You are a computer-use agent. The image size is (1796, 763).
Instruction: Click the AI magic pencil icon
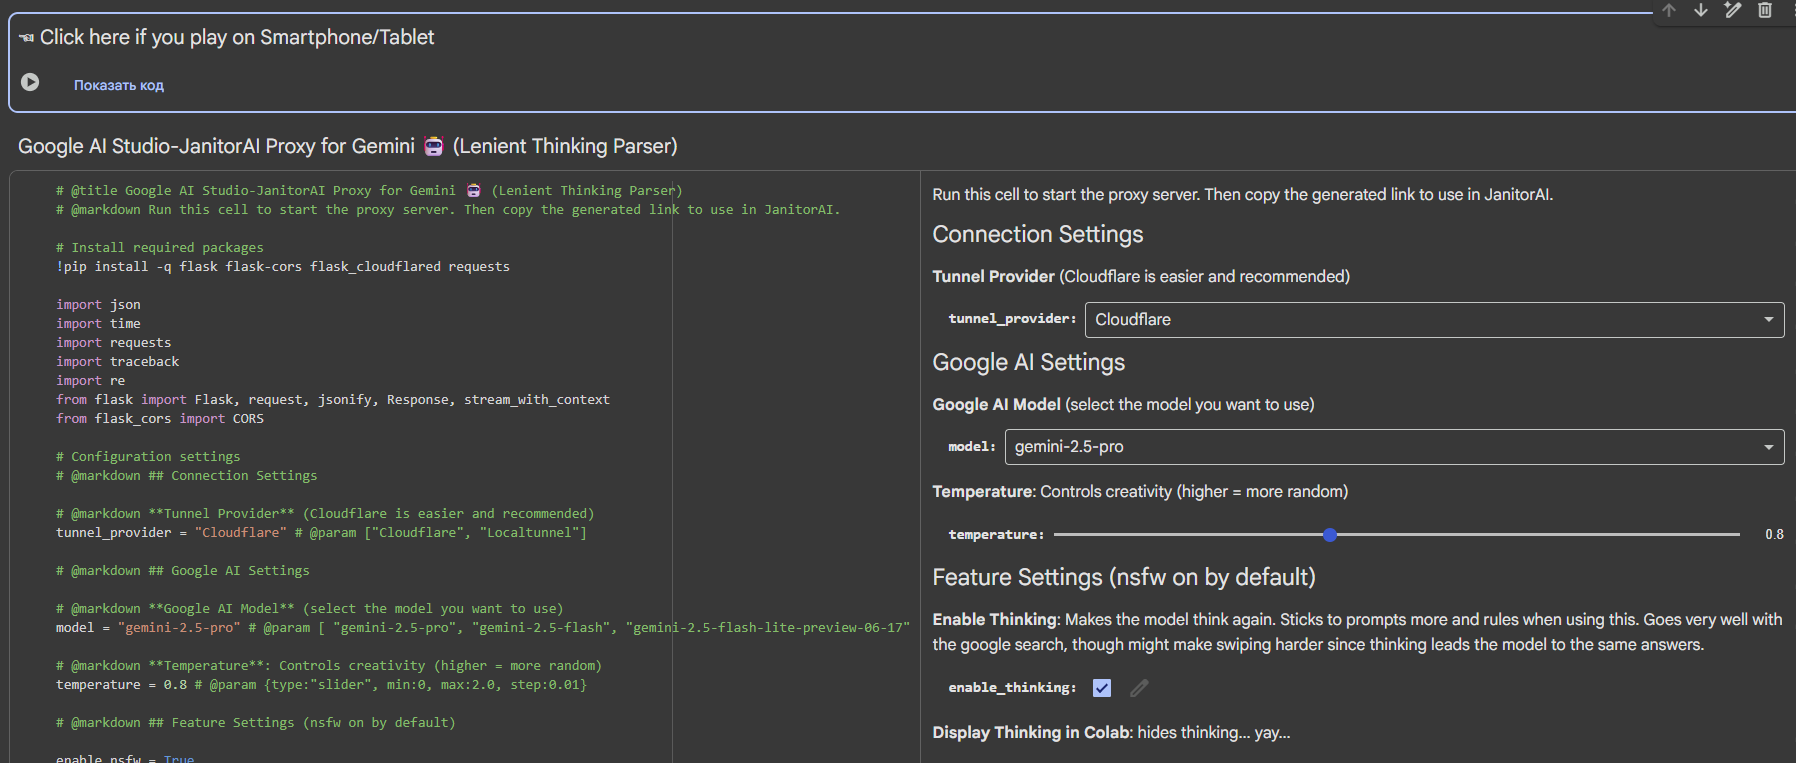1733,10
